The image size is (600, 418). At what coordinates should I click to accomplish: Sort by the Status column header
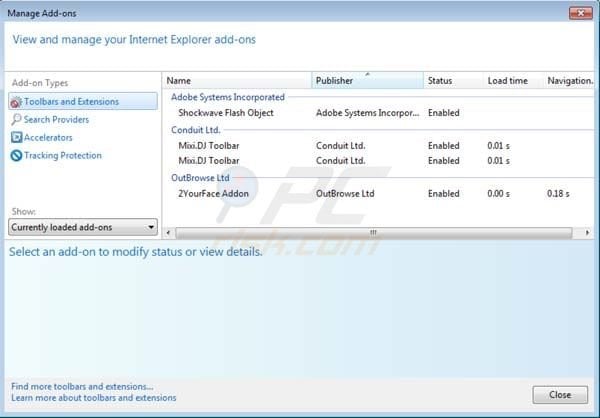(x=453, y=81)
